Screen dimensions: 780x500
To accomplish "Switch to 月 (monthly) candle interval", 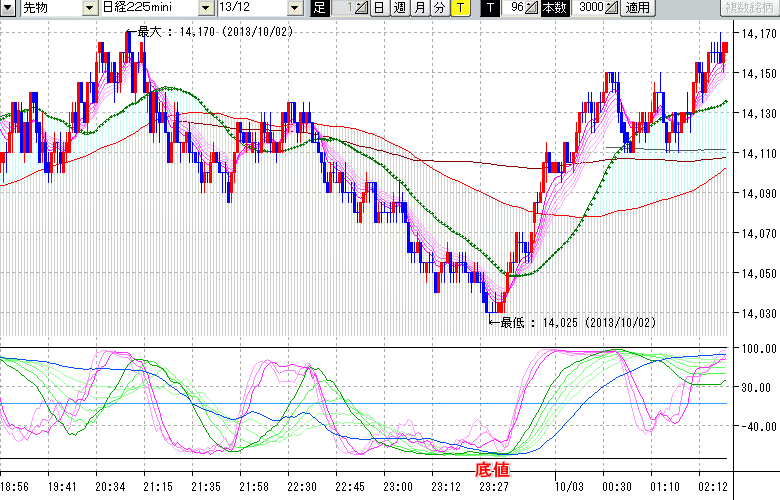I will (419, 8).
